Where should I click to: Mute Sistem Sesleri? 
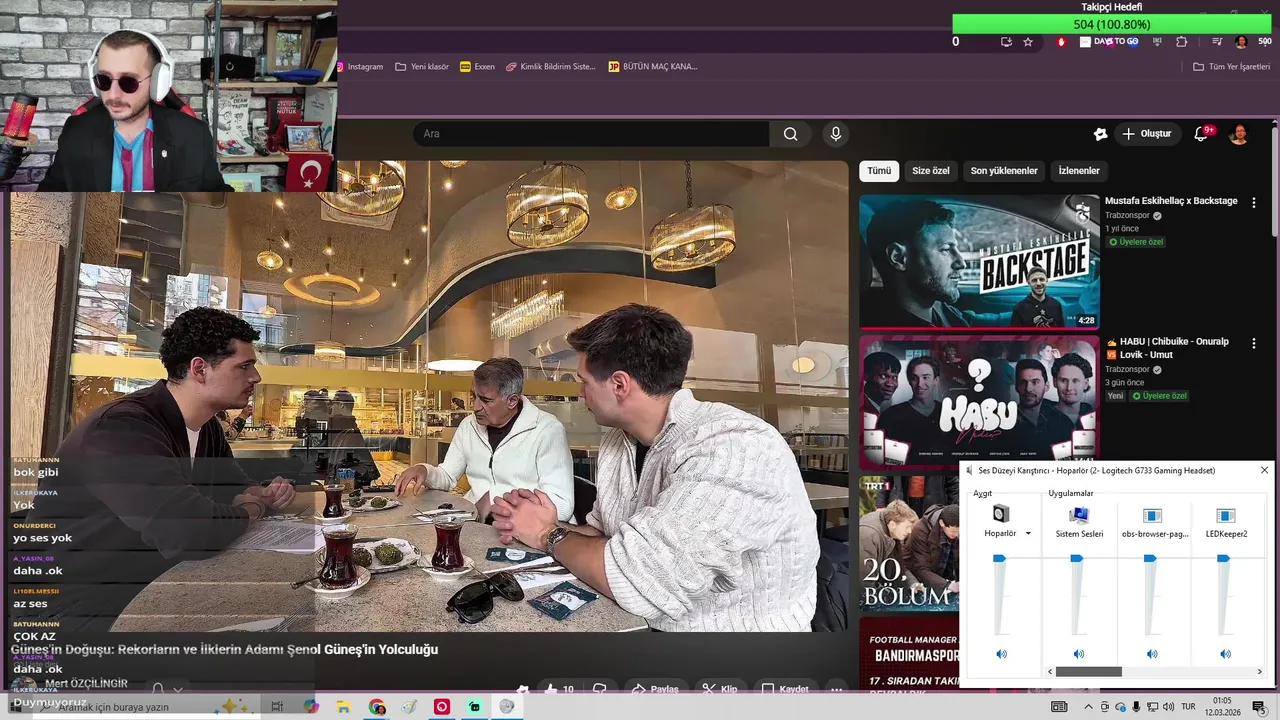coord(1079,654)
